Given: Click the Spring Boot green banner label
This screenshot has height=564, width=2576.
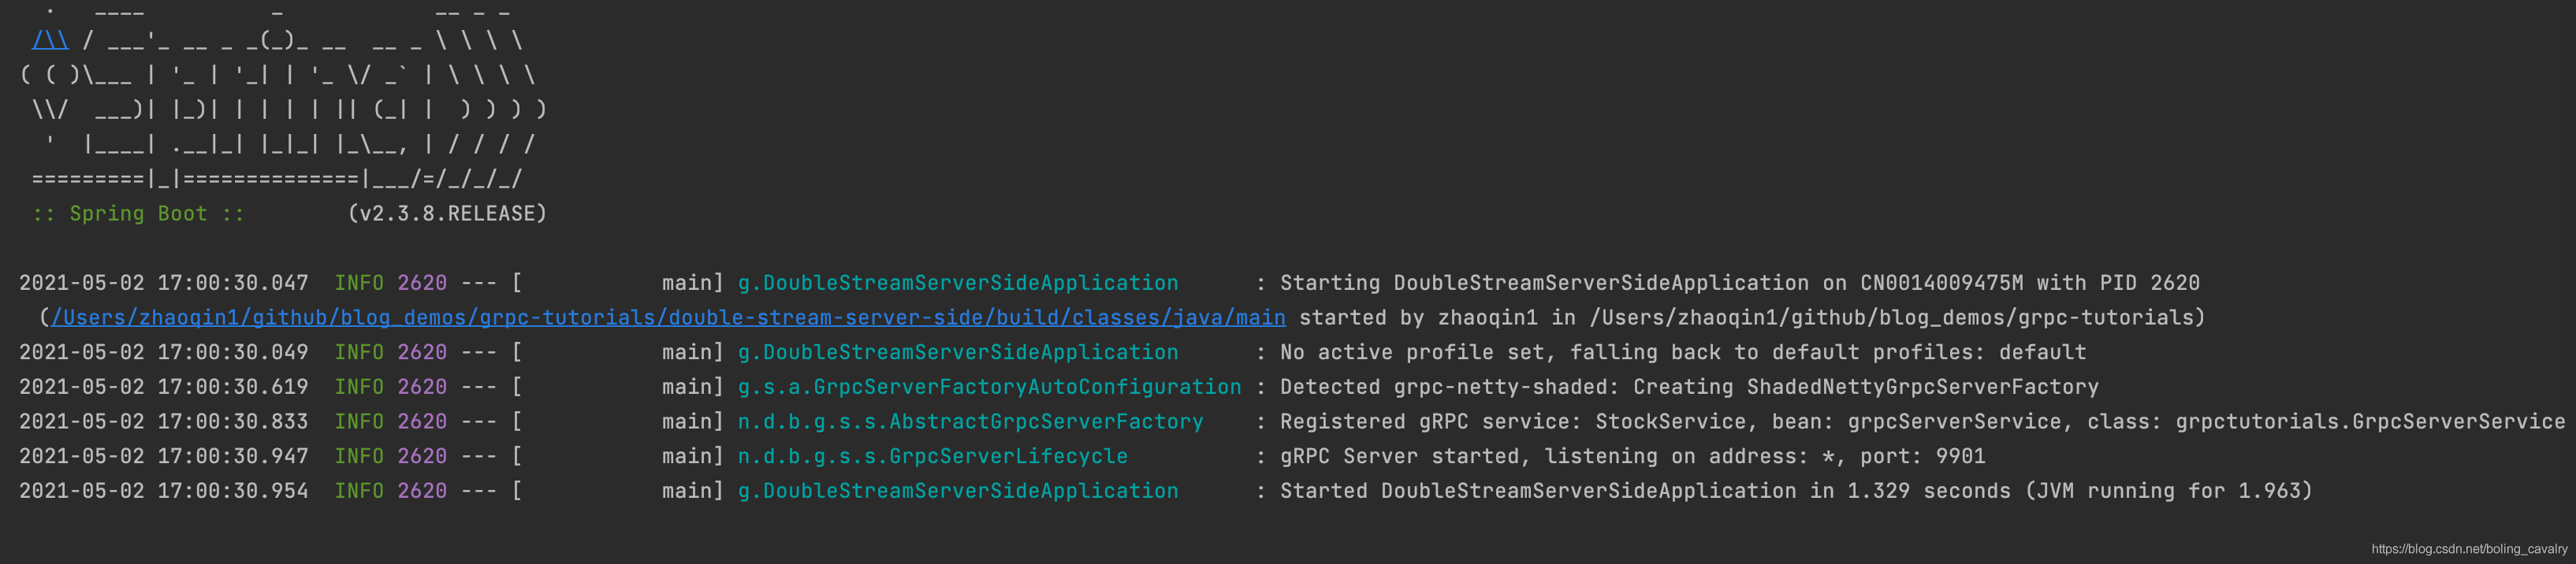Looking at the screenshot, I should (138, 214).
